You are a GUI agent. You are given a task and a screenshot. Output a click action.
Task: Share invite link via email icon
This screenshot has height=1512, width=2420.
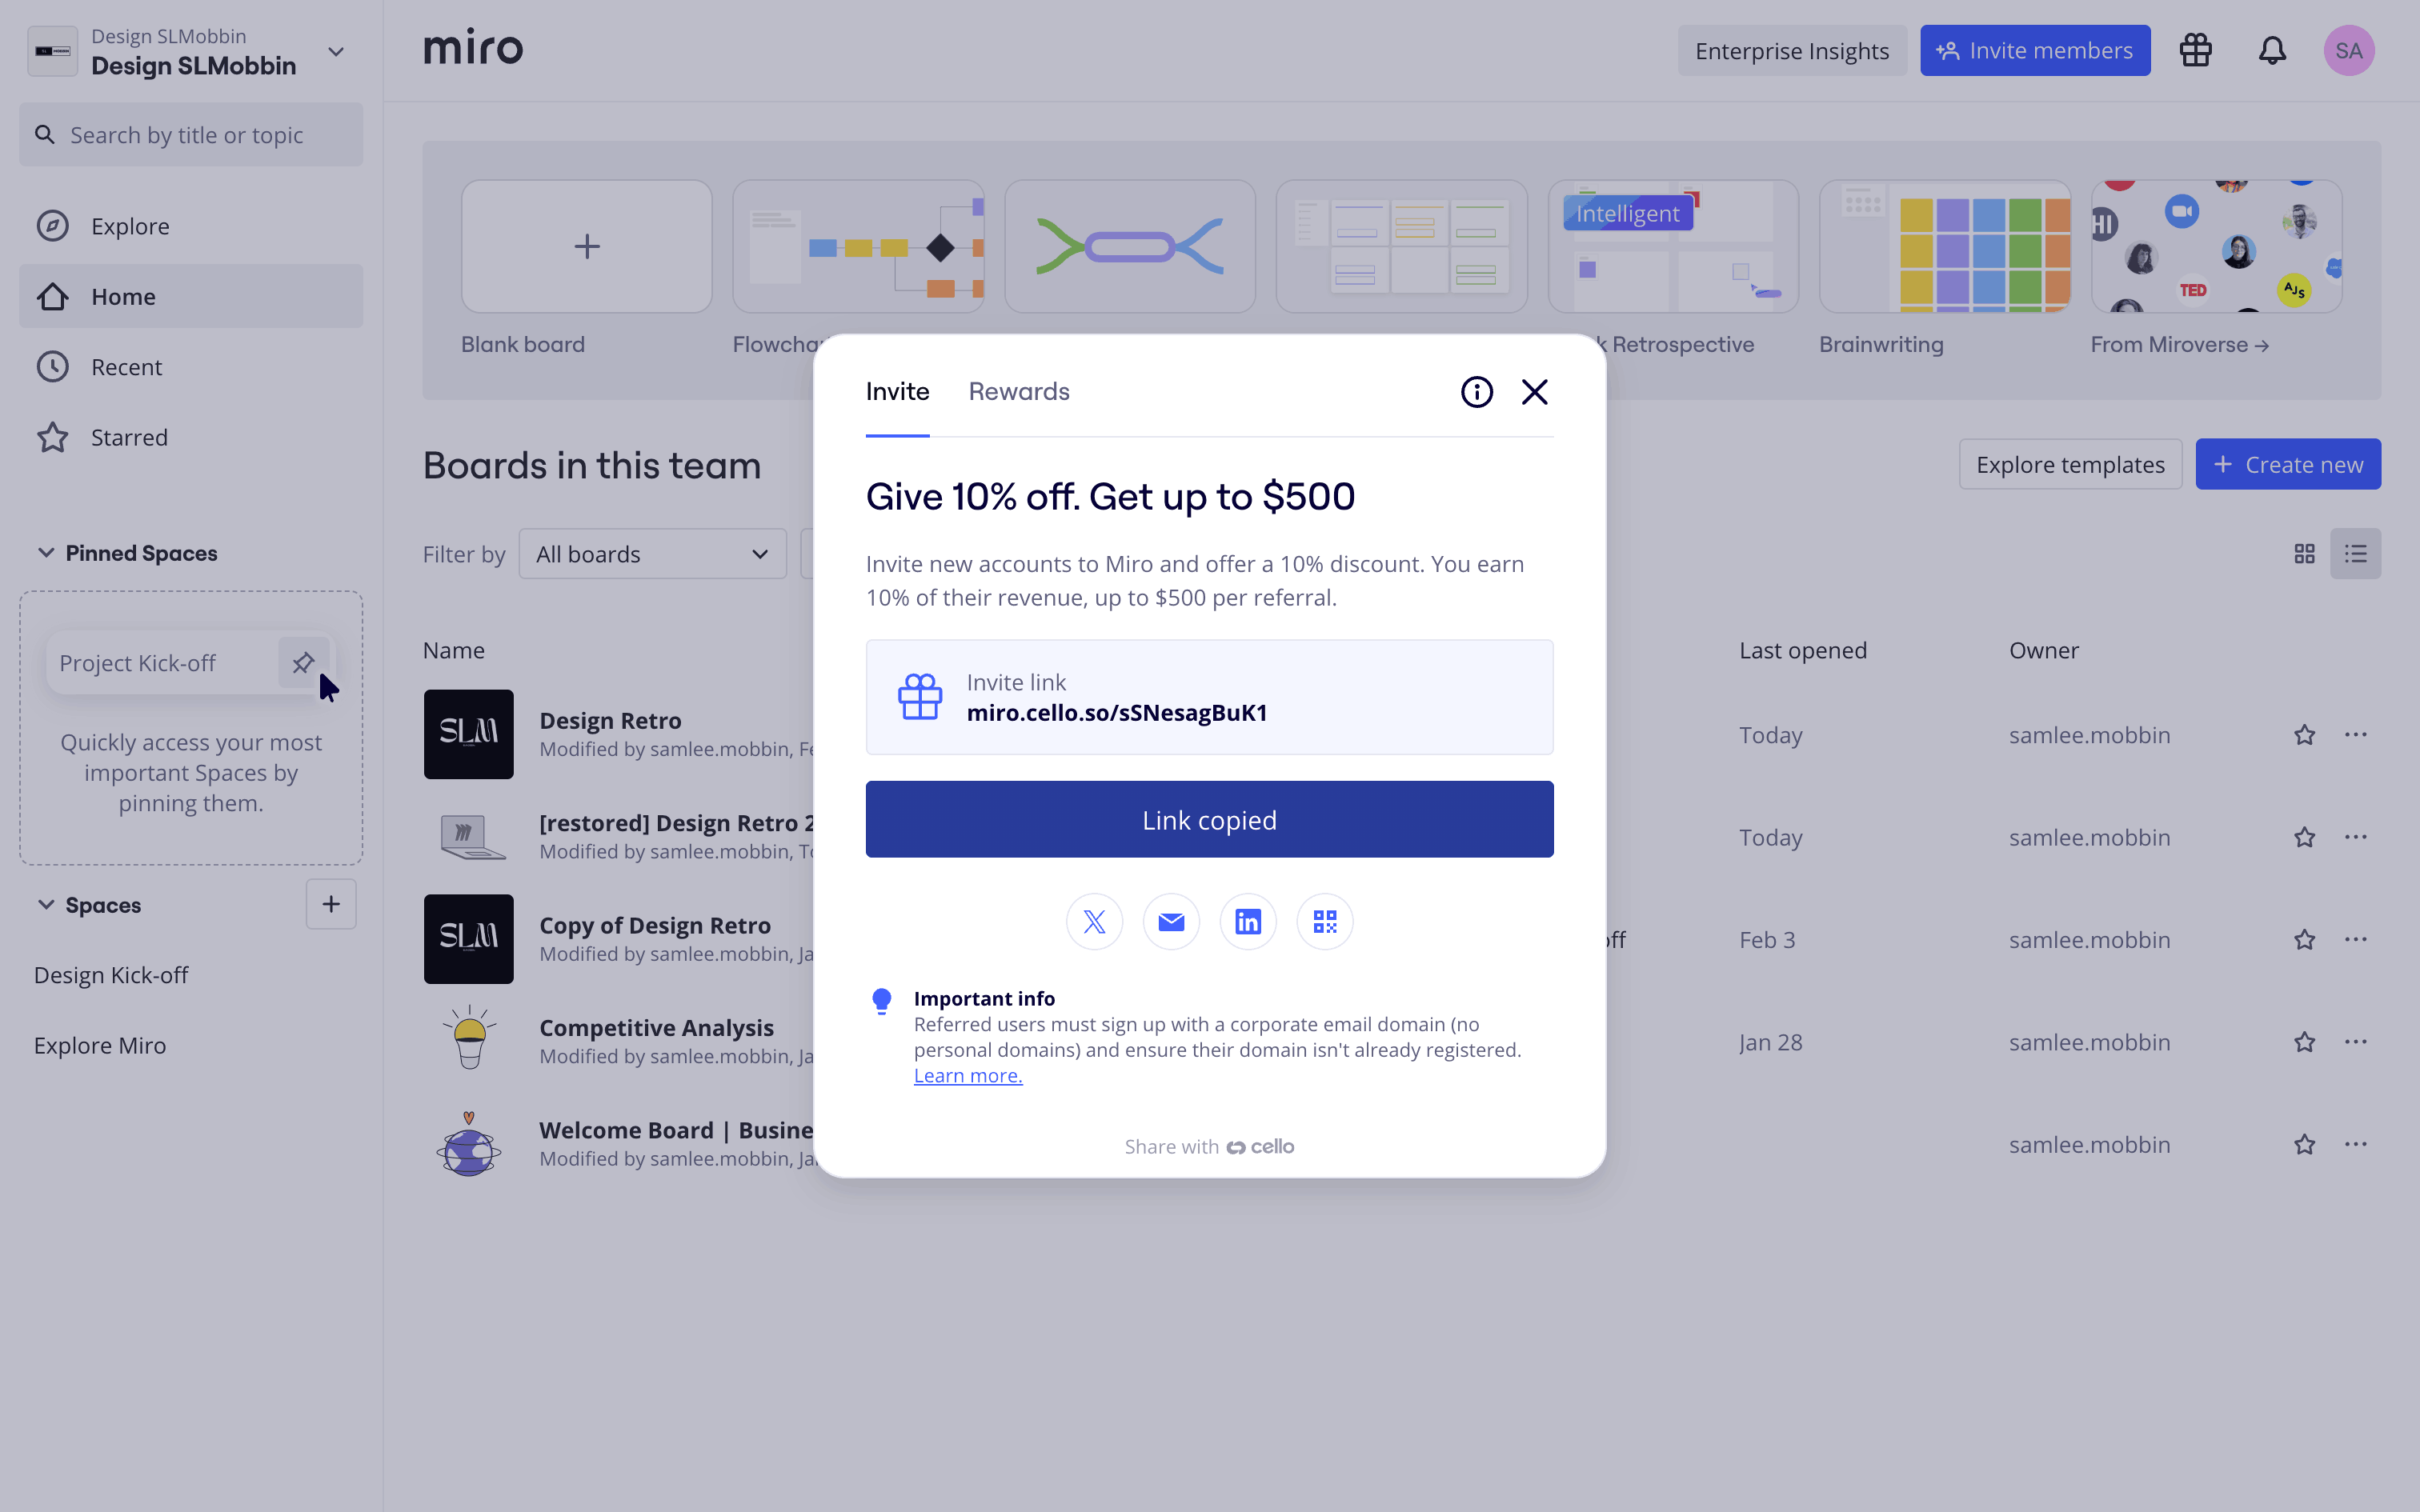[x=1171, y=921]
